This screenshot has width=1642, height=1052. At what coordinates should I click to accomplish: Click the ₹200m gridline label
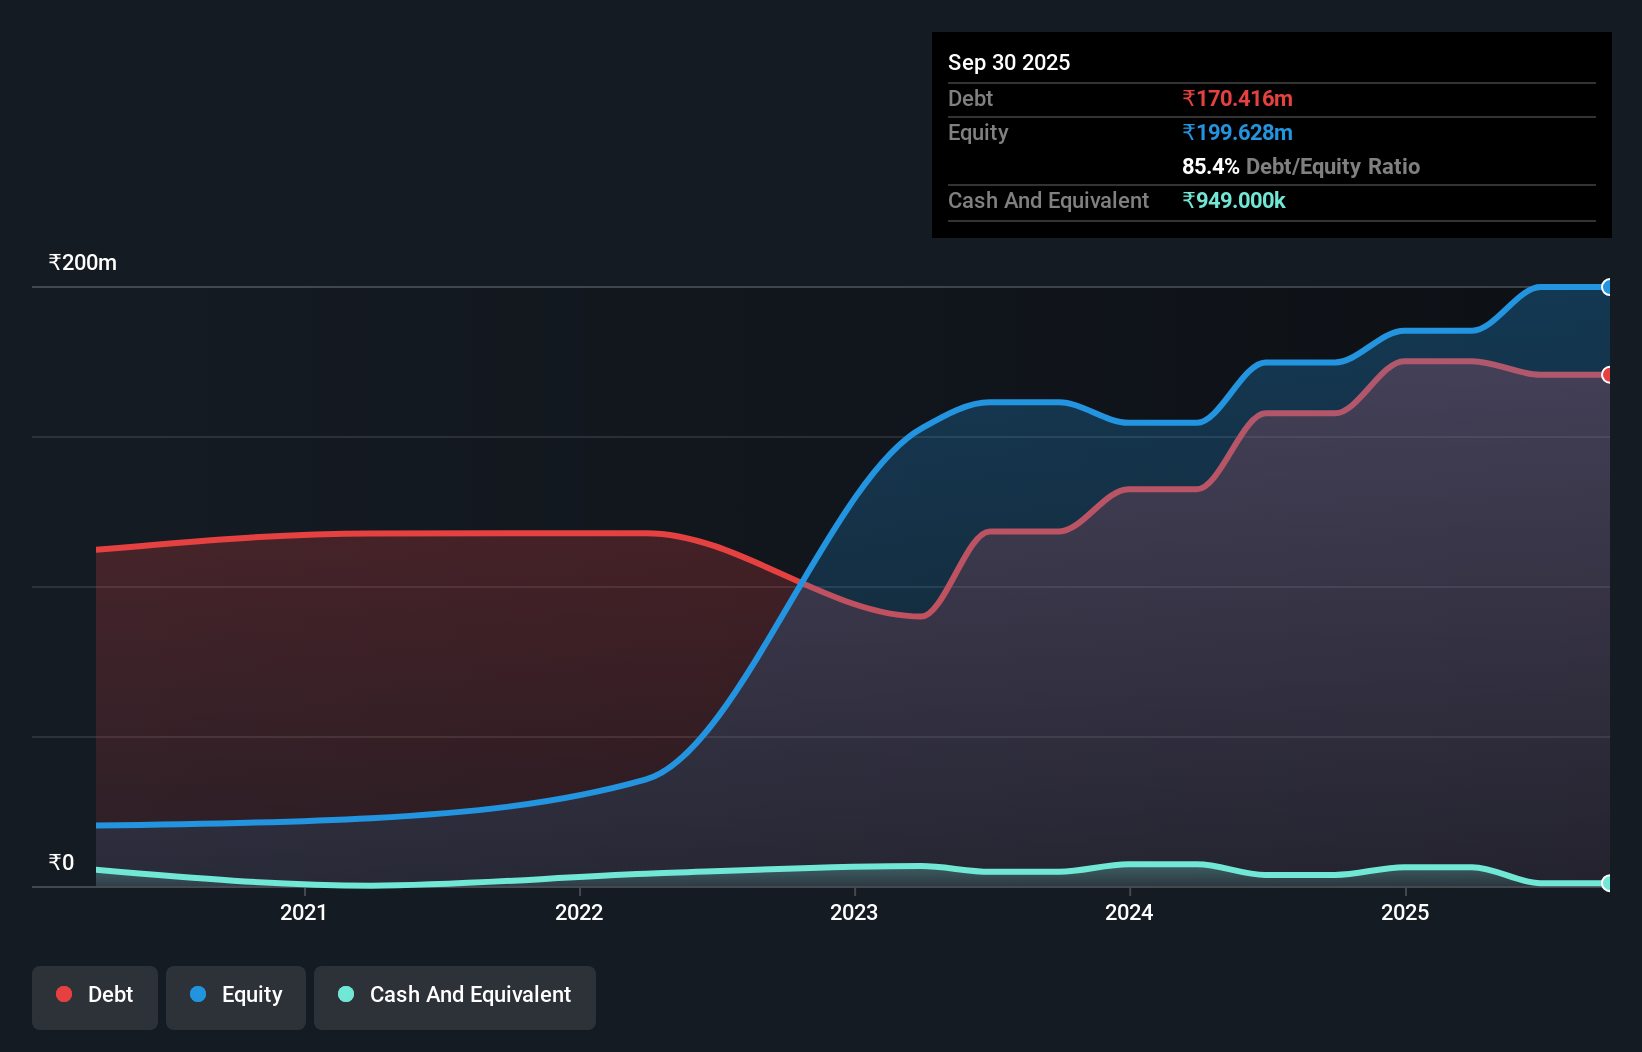[82, 262]
